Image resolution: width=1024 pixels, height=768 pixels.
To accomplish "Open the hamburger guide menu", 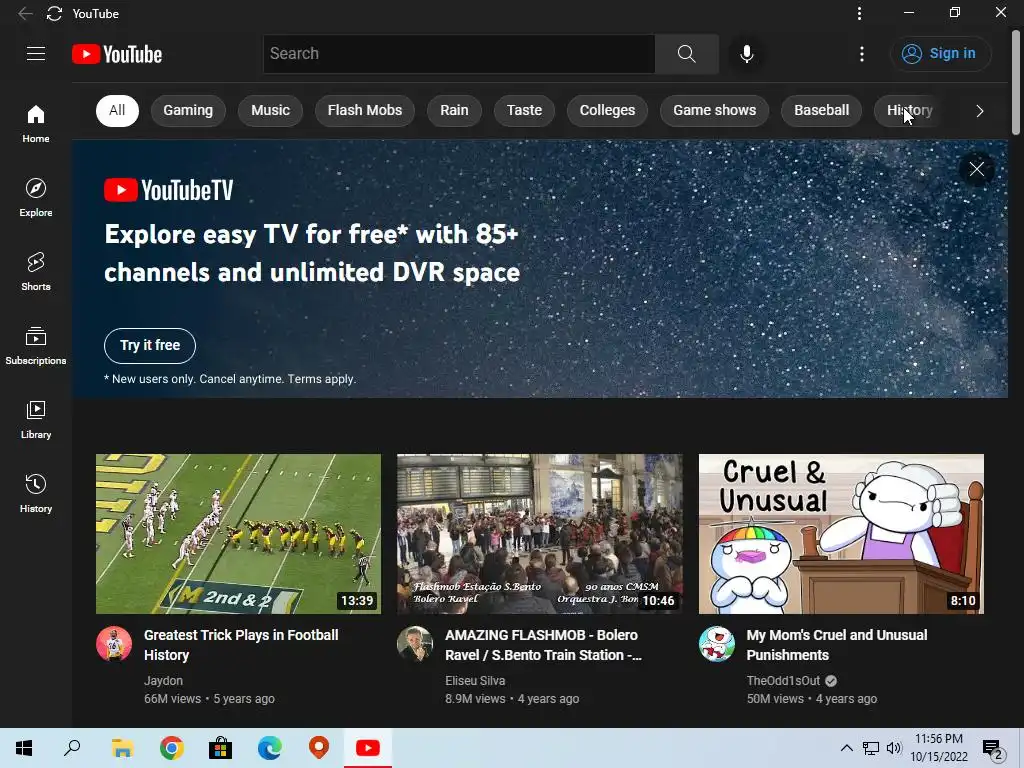I will point(36,54).
